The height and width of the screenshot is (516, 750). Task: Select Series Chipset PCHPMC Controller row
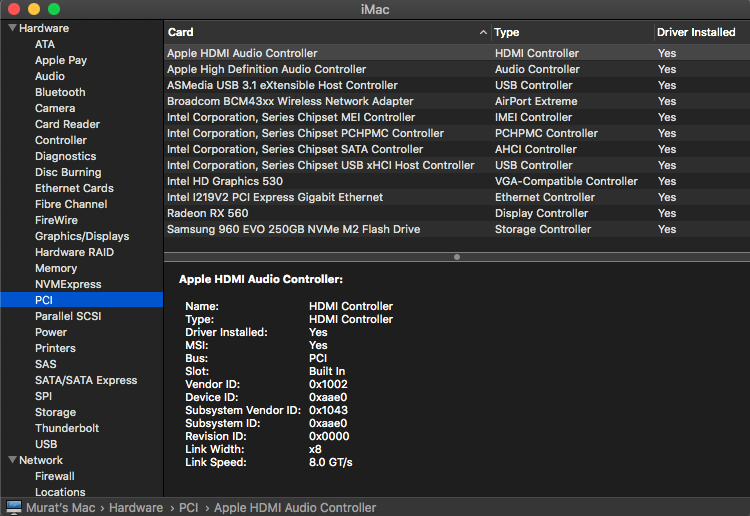coord(457,133)
